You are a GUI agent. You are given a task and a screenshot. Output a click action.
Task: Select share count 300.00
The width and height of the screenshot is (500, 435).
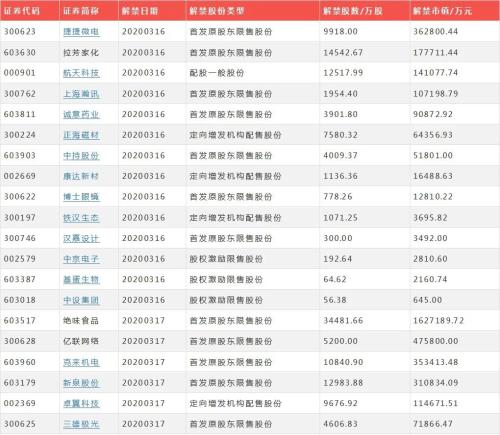point(338,238)
